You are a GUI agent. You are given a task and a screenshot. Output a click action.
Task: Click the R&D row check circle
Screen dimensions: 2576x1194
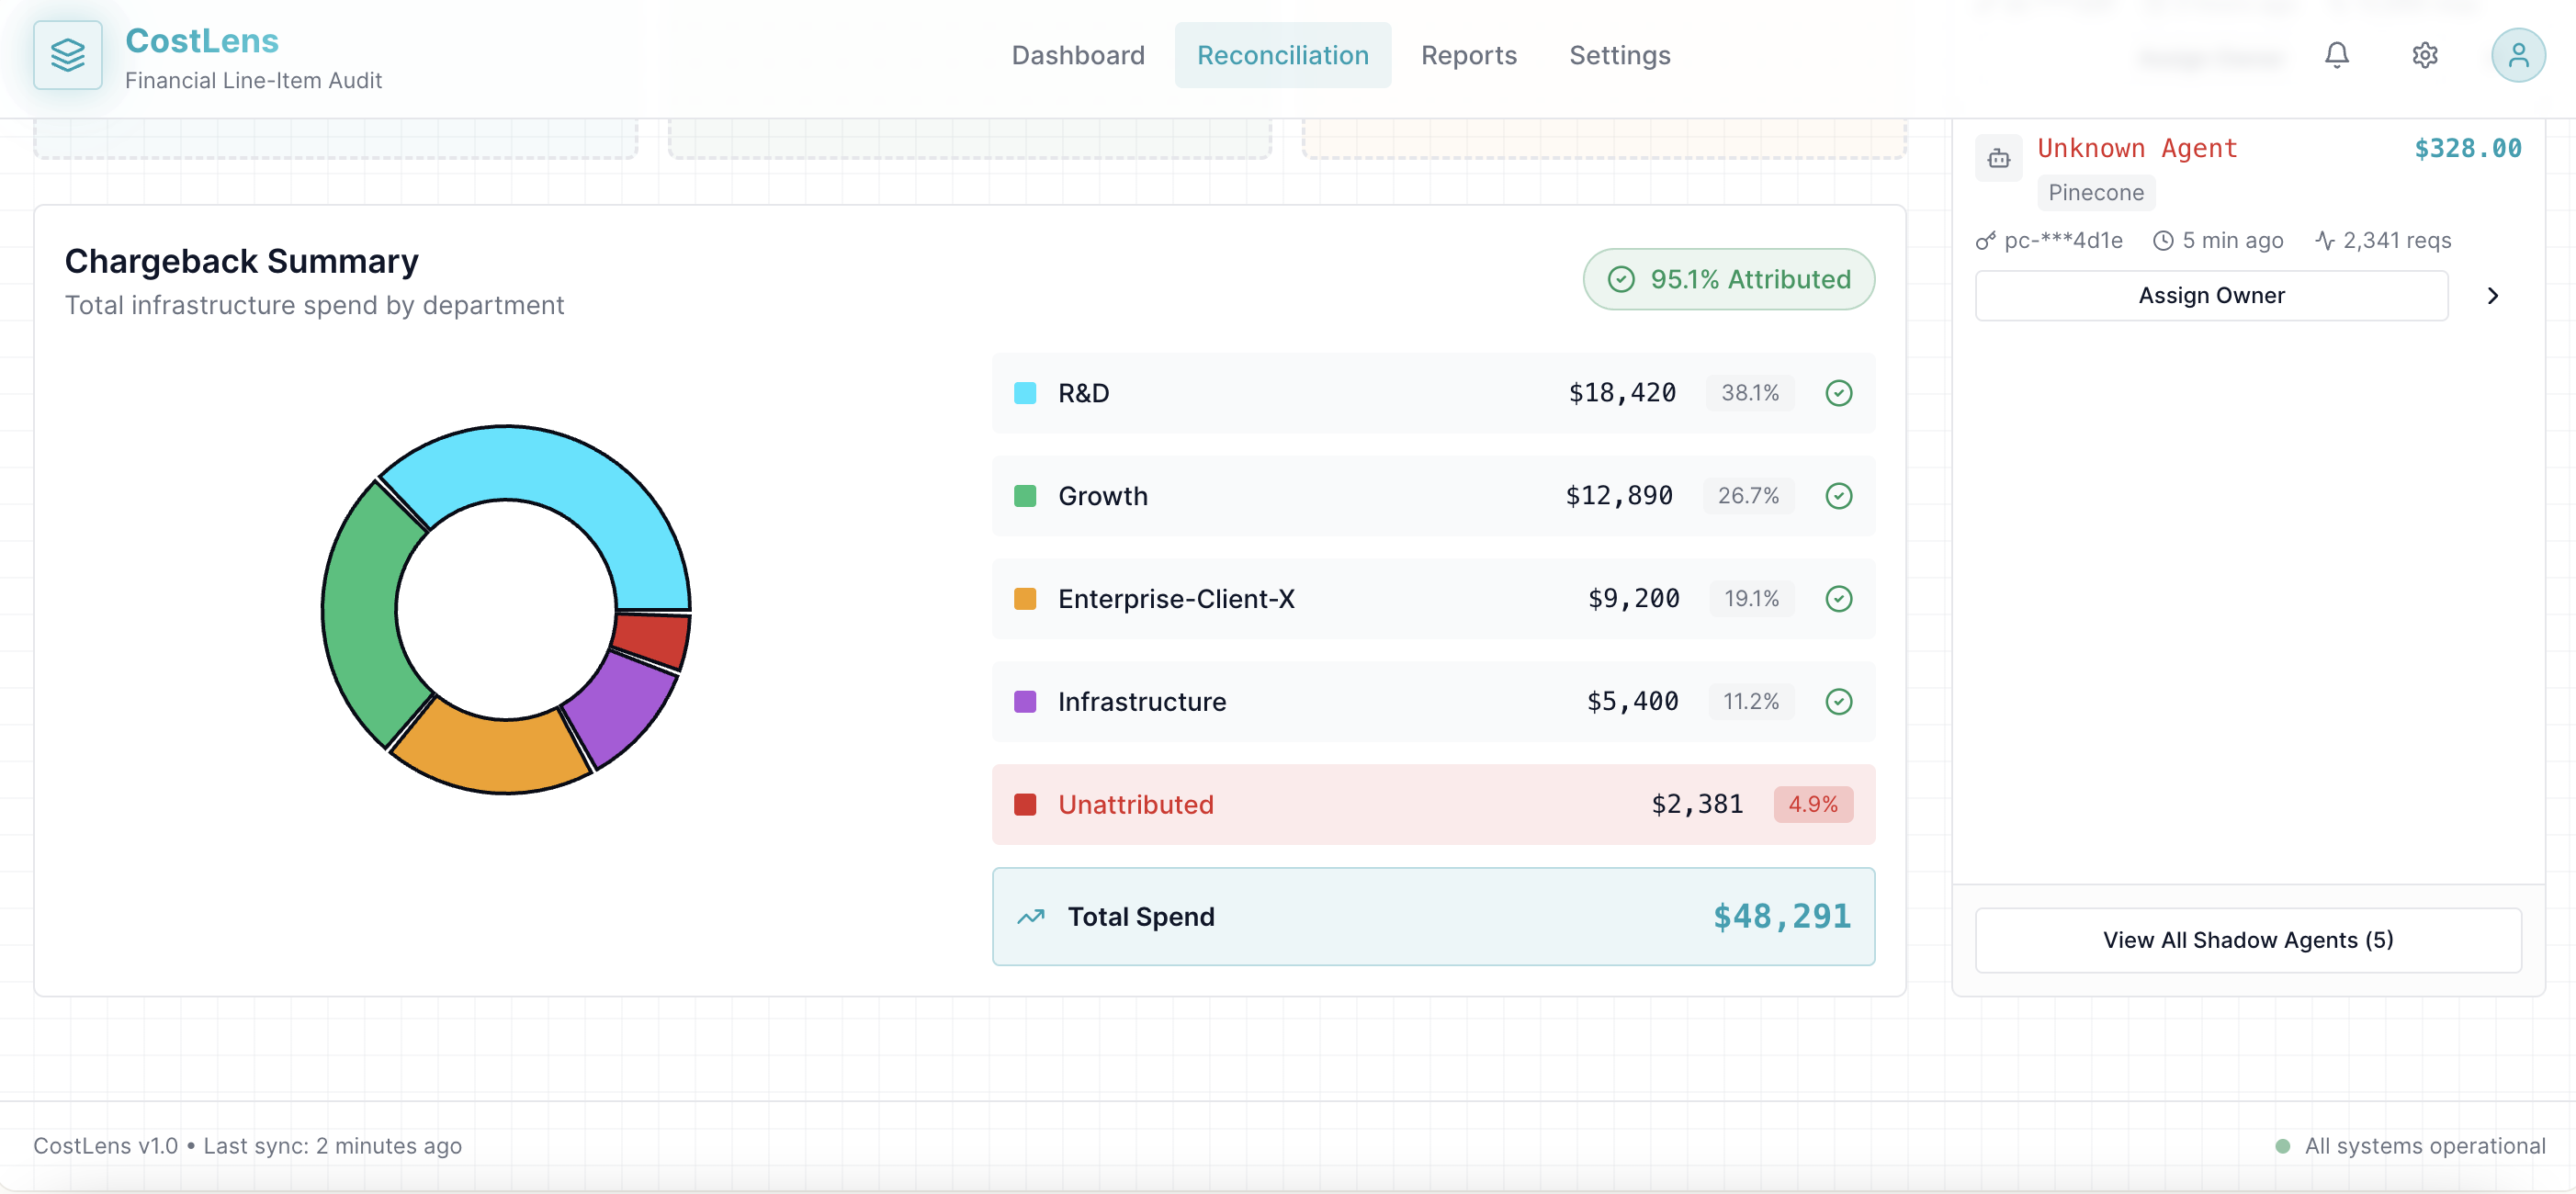[1838, 393]
